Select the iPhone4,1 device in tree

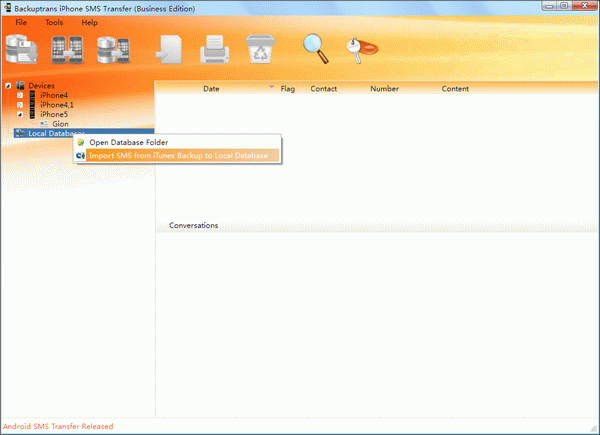coord(57,105)
